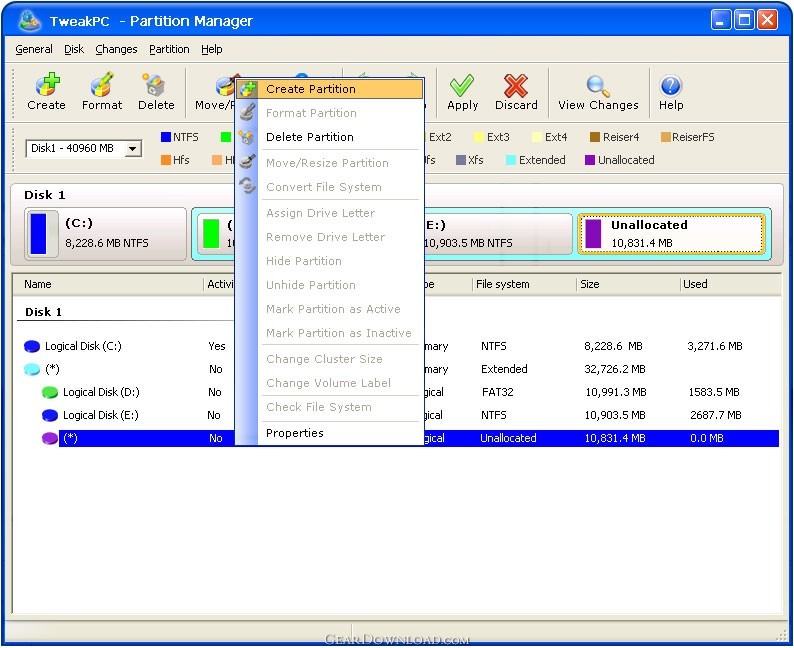Open the Partition menu
Screen dimensions: 794x648
[x=169, y=49]
